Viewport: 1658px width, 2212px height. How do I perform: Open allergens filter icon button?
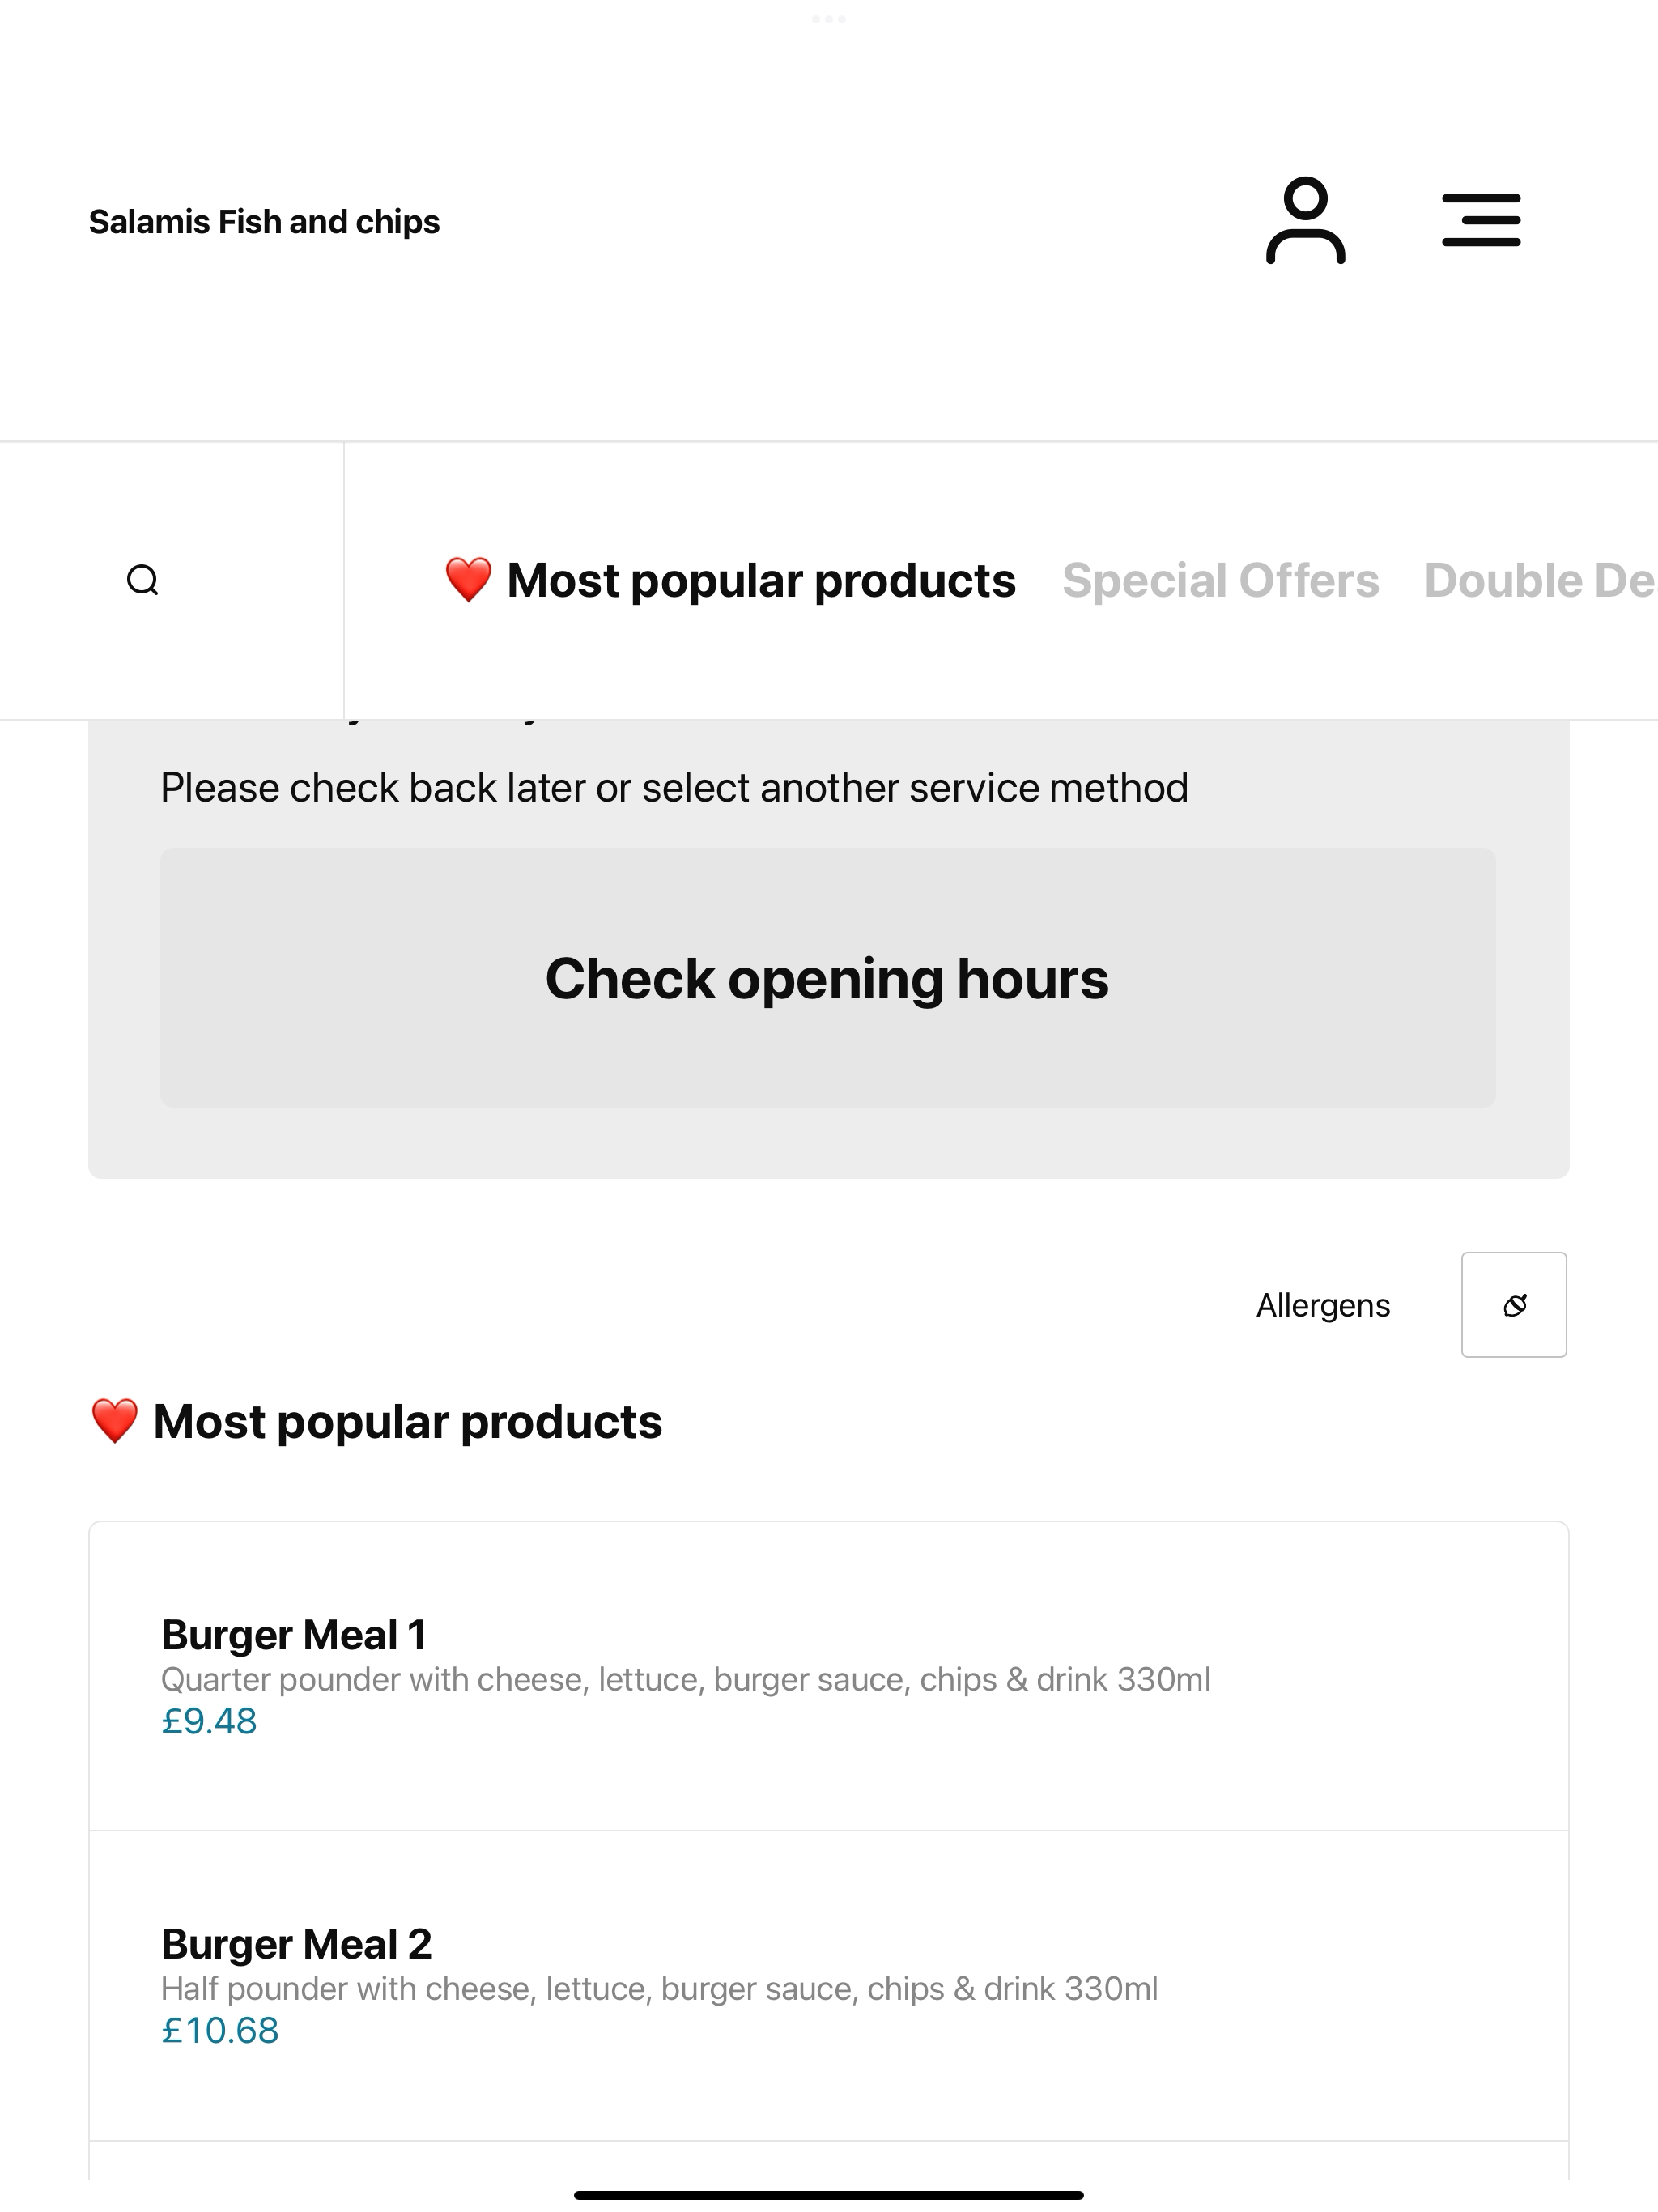(x=1514, y=1305)
